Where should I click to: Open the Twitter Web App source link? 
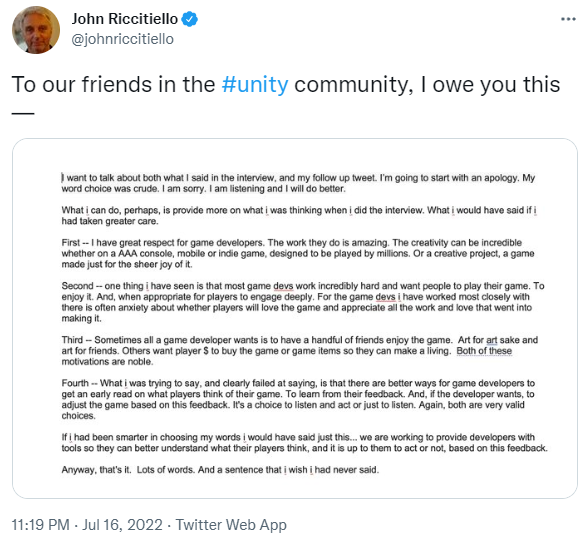(231, 525)
